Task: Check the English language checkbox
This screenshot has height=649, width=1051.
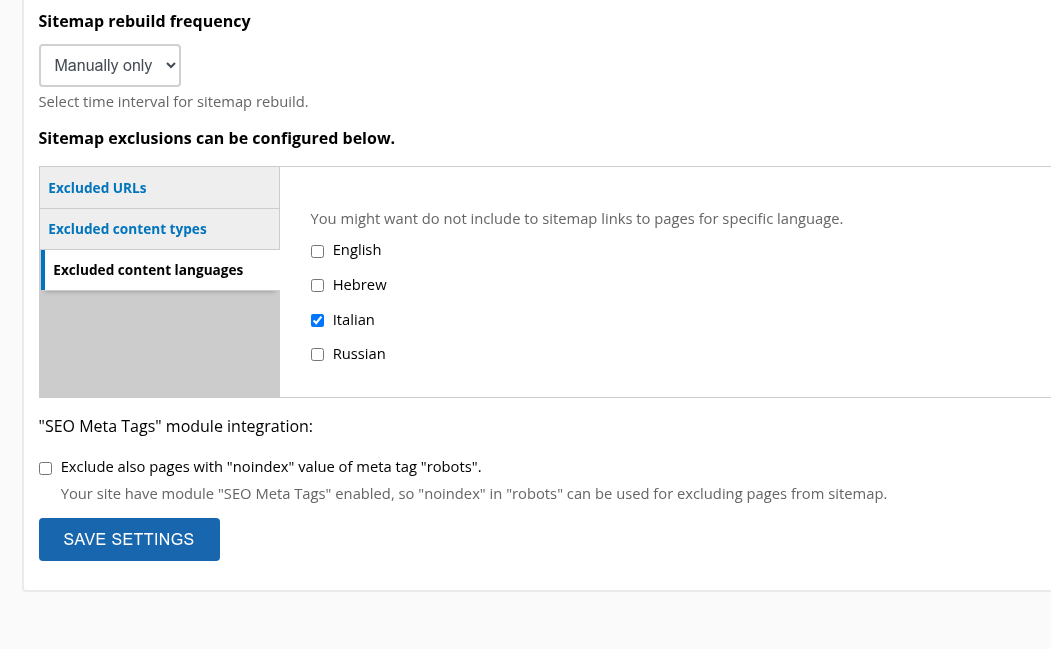Action: pos(318,251)
